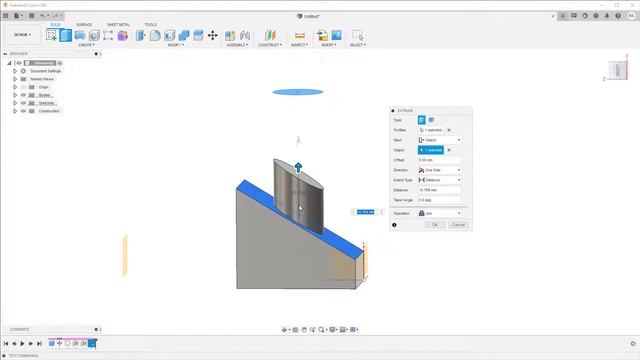
Task: Undo the last action
Action: pos(42,16)
